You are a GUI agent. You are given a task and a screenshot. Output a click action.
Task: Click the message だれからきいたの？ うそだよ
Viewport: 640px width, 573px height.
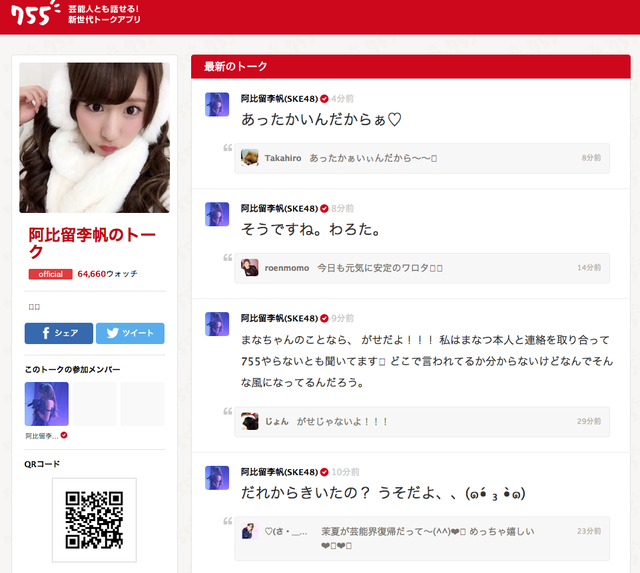[383, 493]
